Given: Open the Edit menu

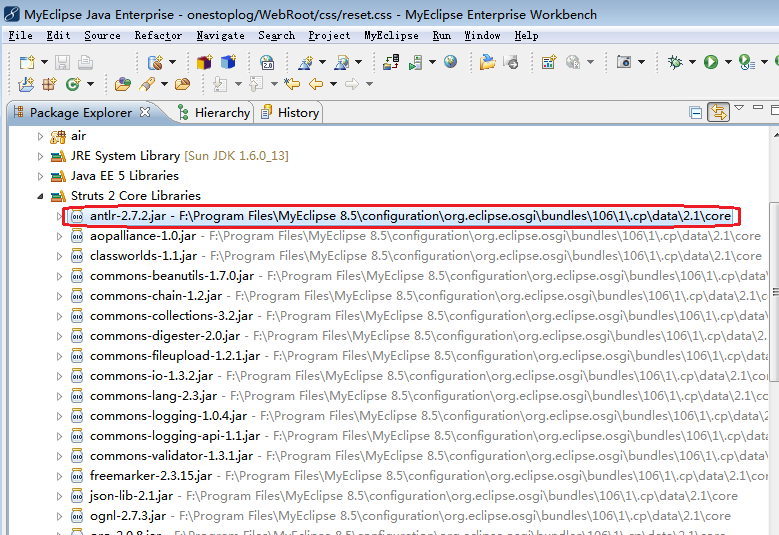Looking at the screenshot, I should (x=58, y=36).
